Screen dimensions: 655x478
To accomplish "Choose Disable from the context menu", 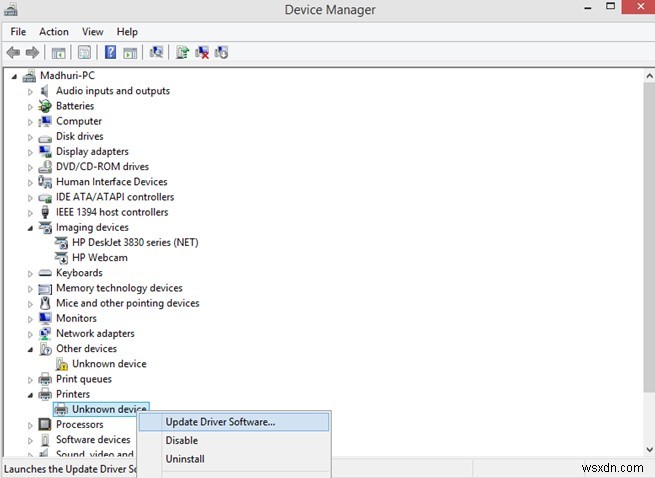I will [234, 440].
